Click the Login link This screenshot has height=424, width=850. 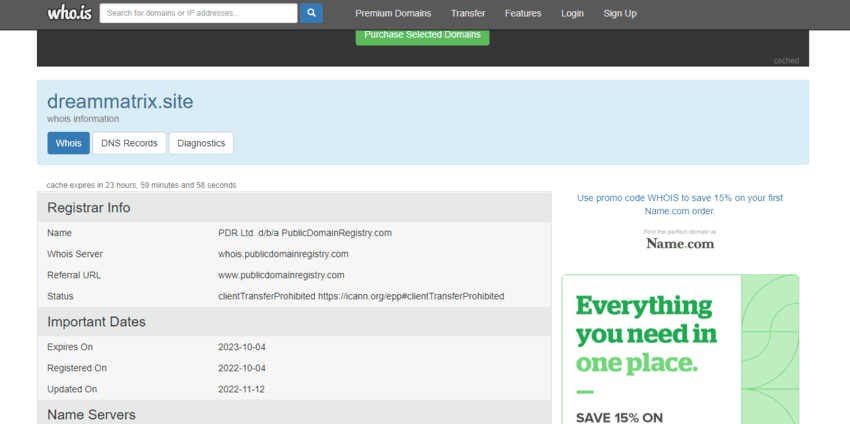coord(572,13)
